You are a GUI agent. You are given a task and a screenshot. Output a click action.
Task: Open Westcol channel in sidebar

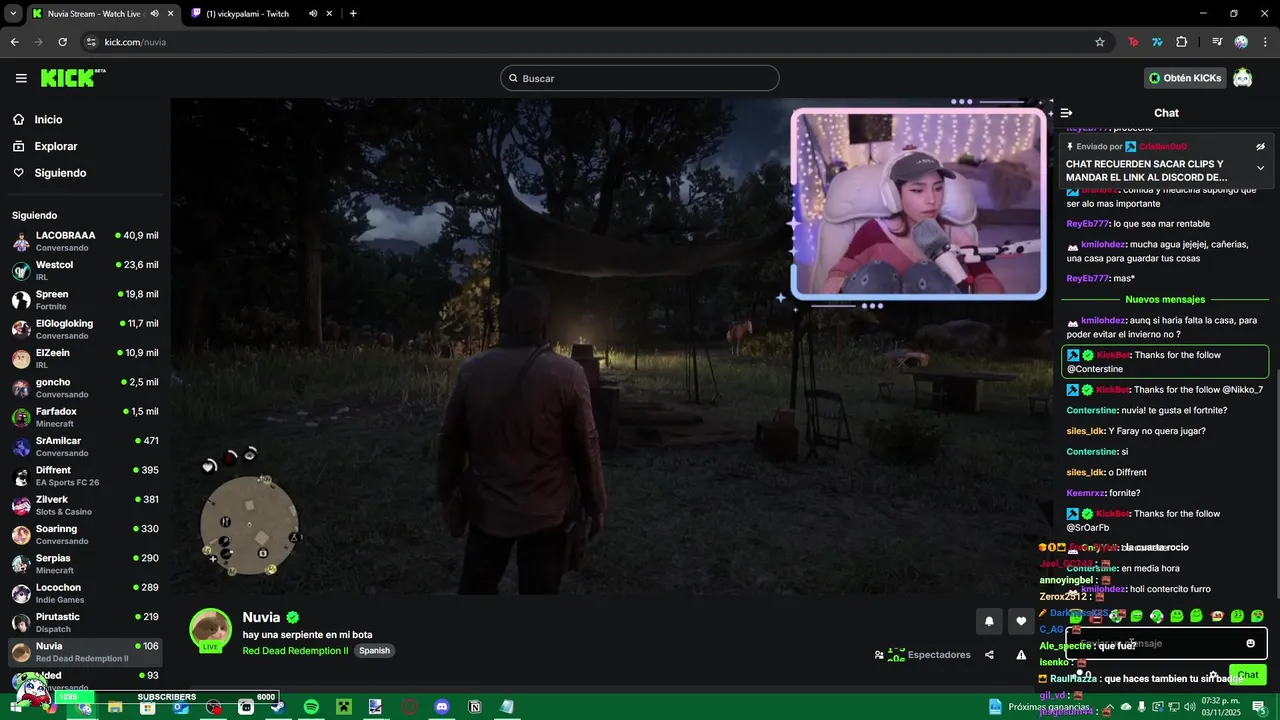(85, 270)
